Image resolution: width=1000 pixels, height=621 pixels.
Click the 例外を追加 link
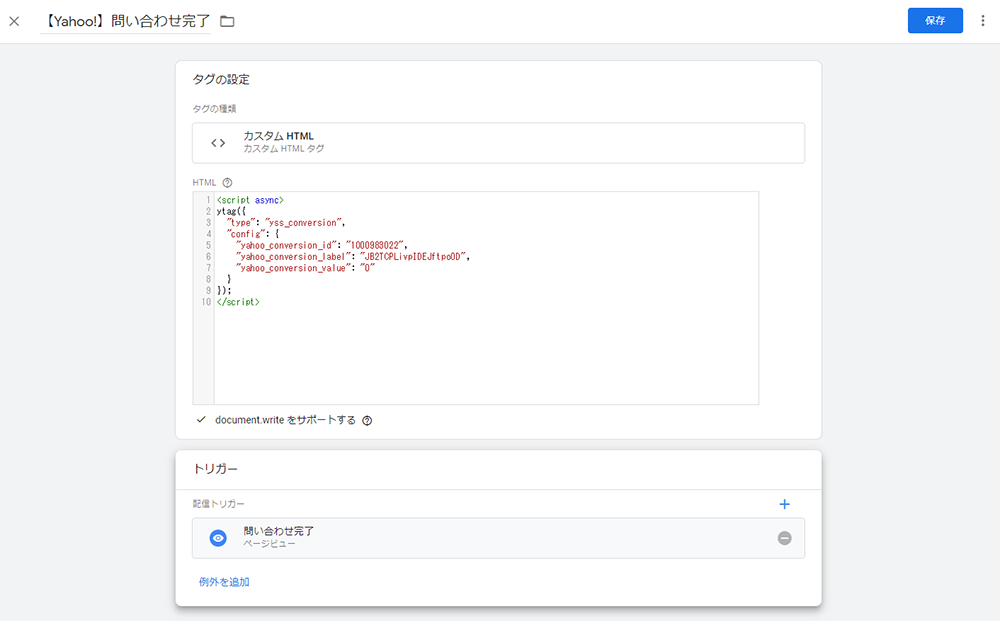pos(224,581)
